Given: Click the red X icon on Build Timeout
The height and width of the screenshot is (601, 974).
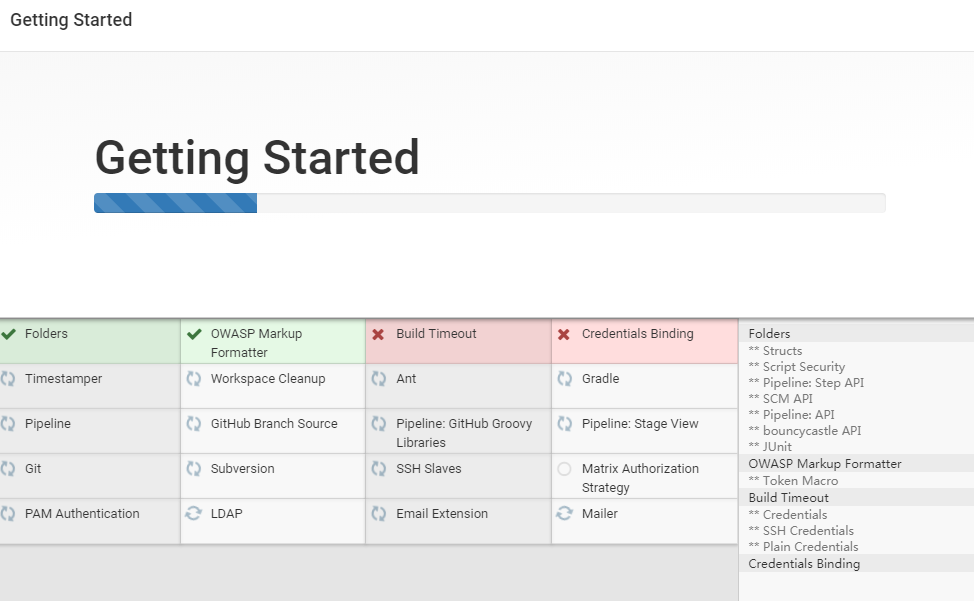Looking at the screenshot, I should [378, 334].
